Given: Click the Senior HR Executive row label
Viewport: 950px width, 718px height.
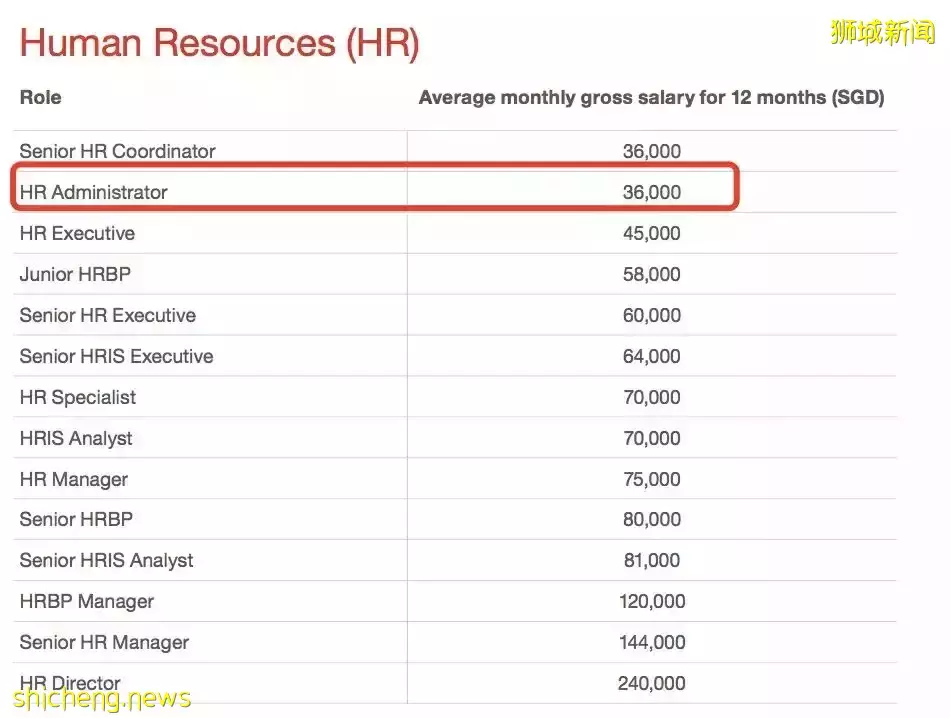Looking at the screenshot, I should click(x=107, y=316).
